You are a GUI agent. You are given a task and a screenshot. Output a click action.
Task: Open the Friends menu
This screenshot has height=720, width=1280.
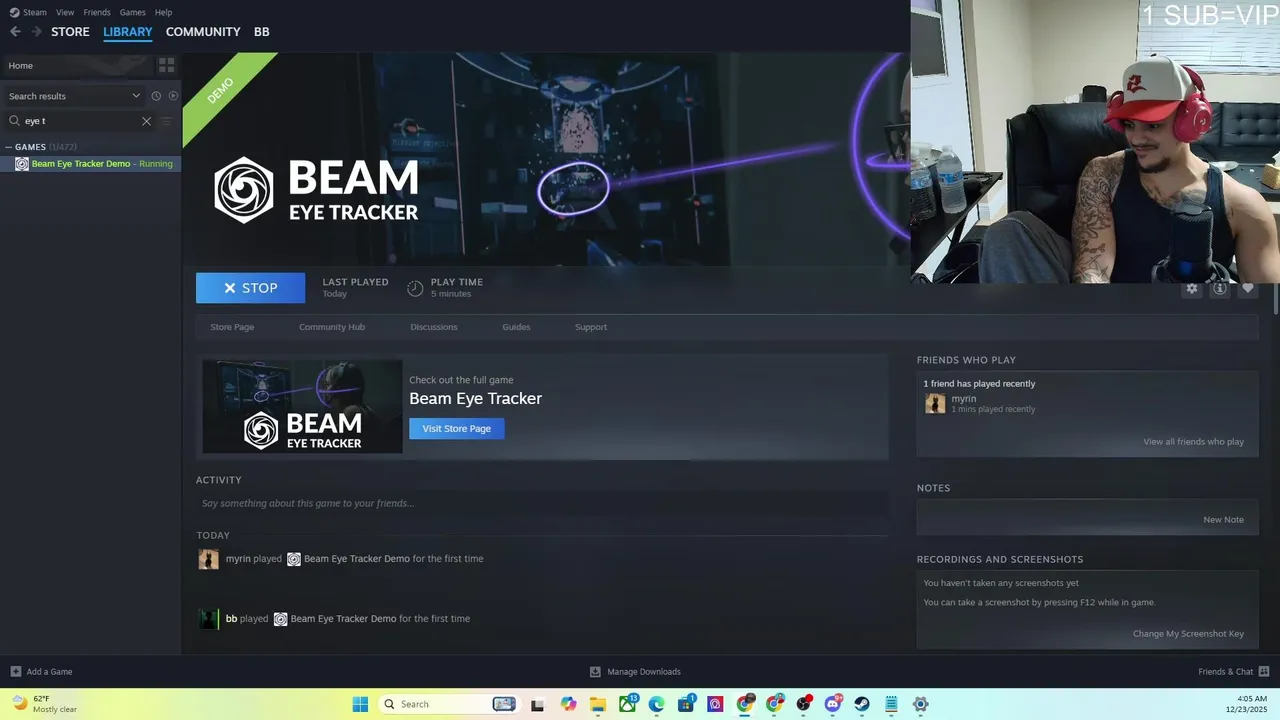point(97,12)
